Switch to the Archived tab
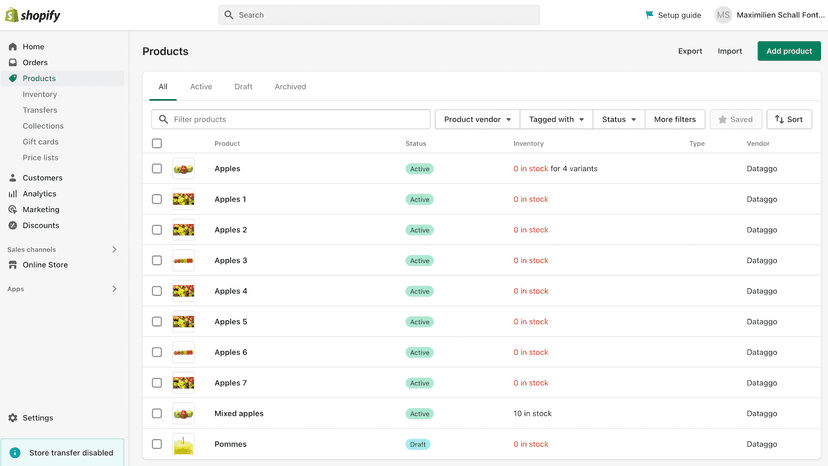 pyautogui.click(x=290, y=87)
